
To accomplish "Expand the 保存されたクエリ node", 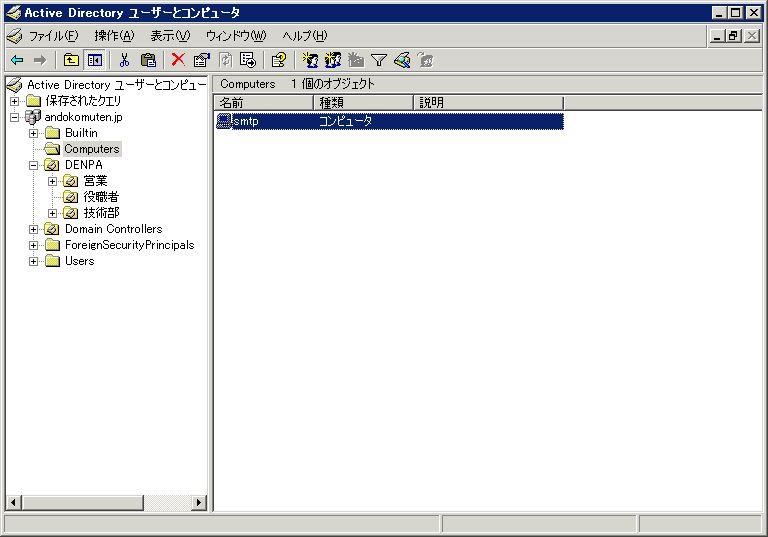I will [x=15, y=101].
